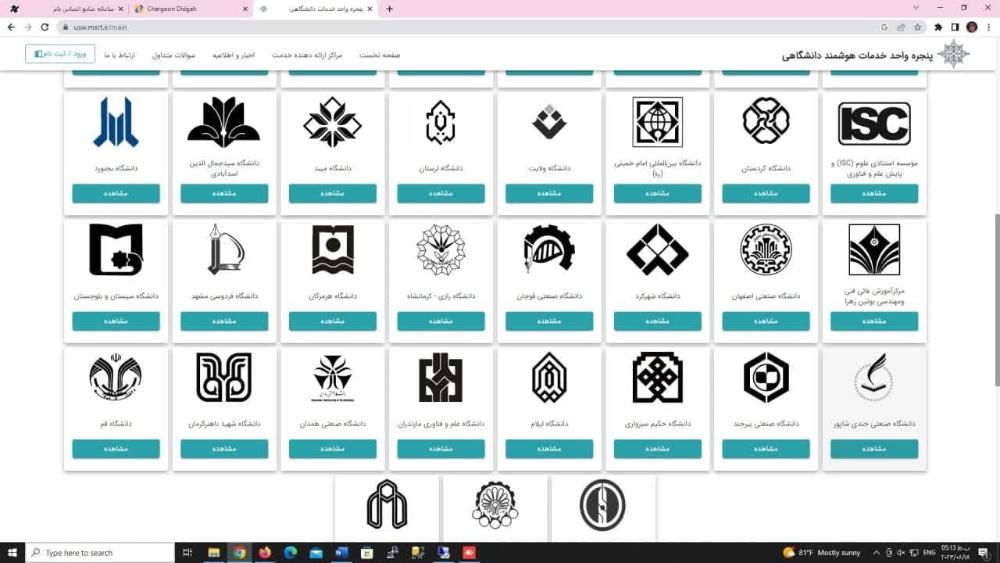Click the Shahid Bahonar University of Kerman logo

[x=224, y=377]
